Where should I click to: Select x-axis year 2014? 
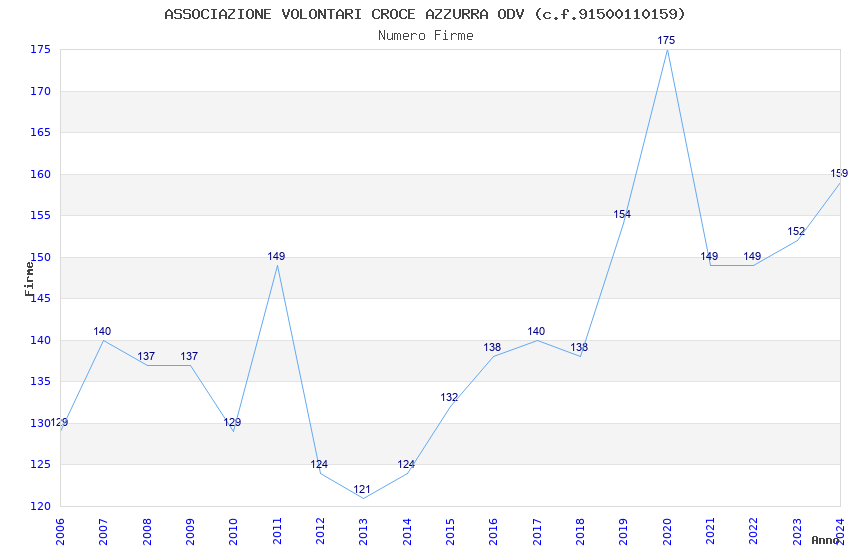[x=407, y=531]
